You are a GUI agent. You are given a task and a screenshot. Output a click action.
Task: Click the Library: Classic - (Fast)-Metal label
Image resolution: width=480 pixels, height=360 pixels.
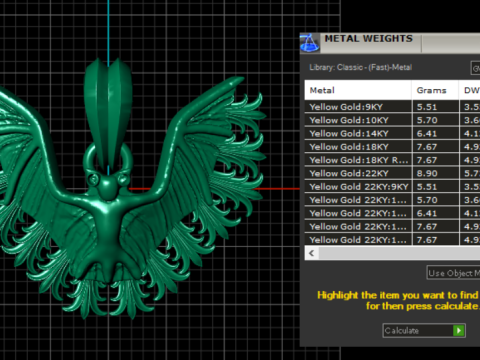[x=361, y=67]
